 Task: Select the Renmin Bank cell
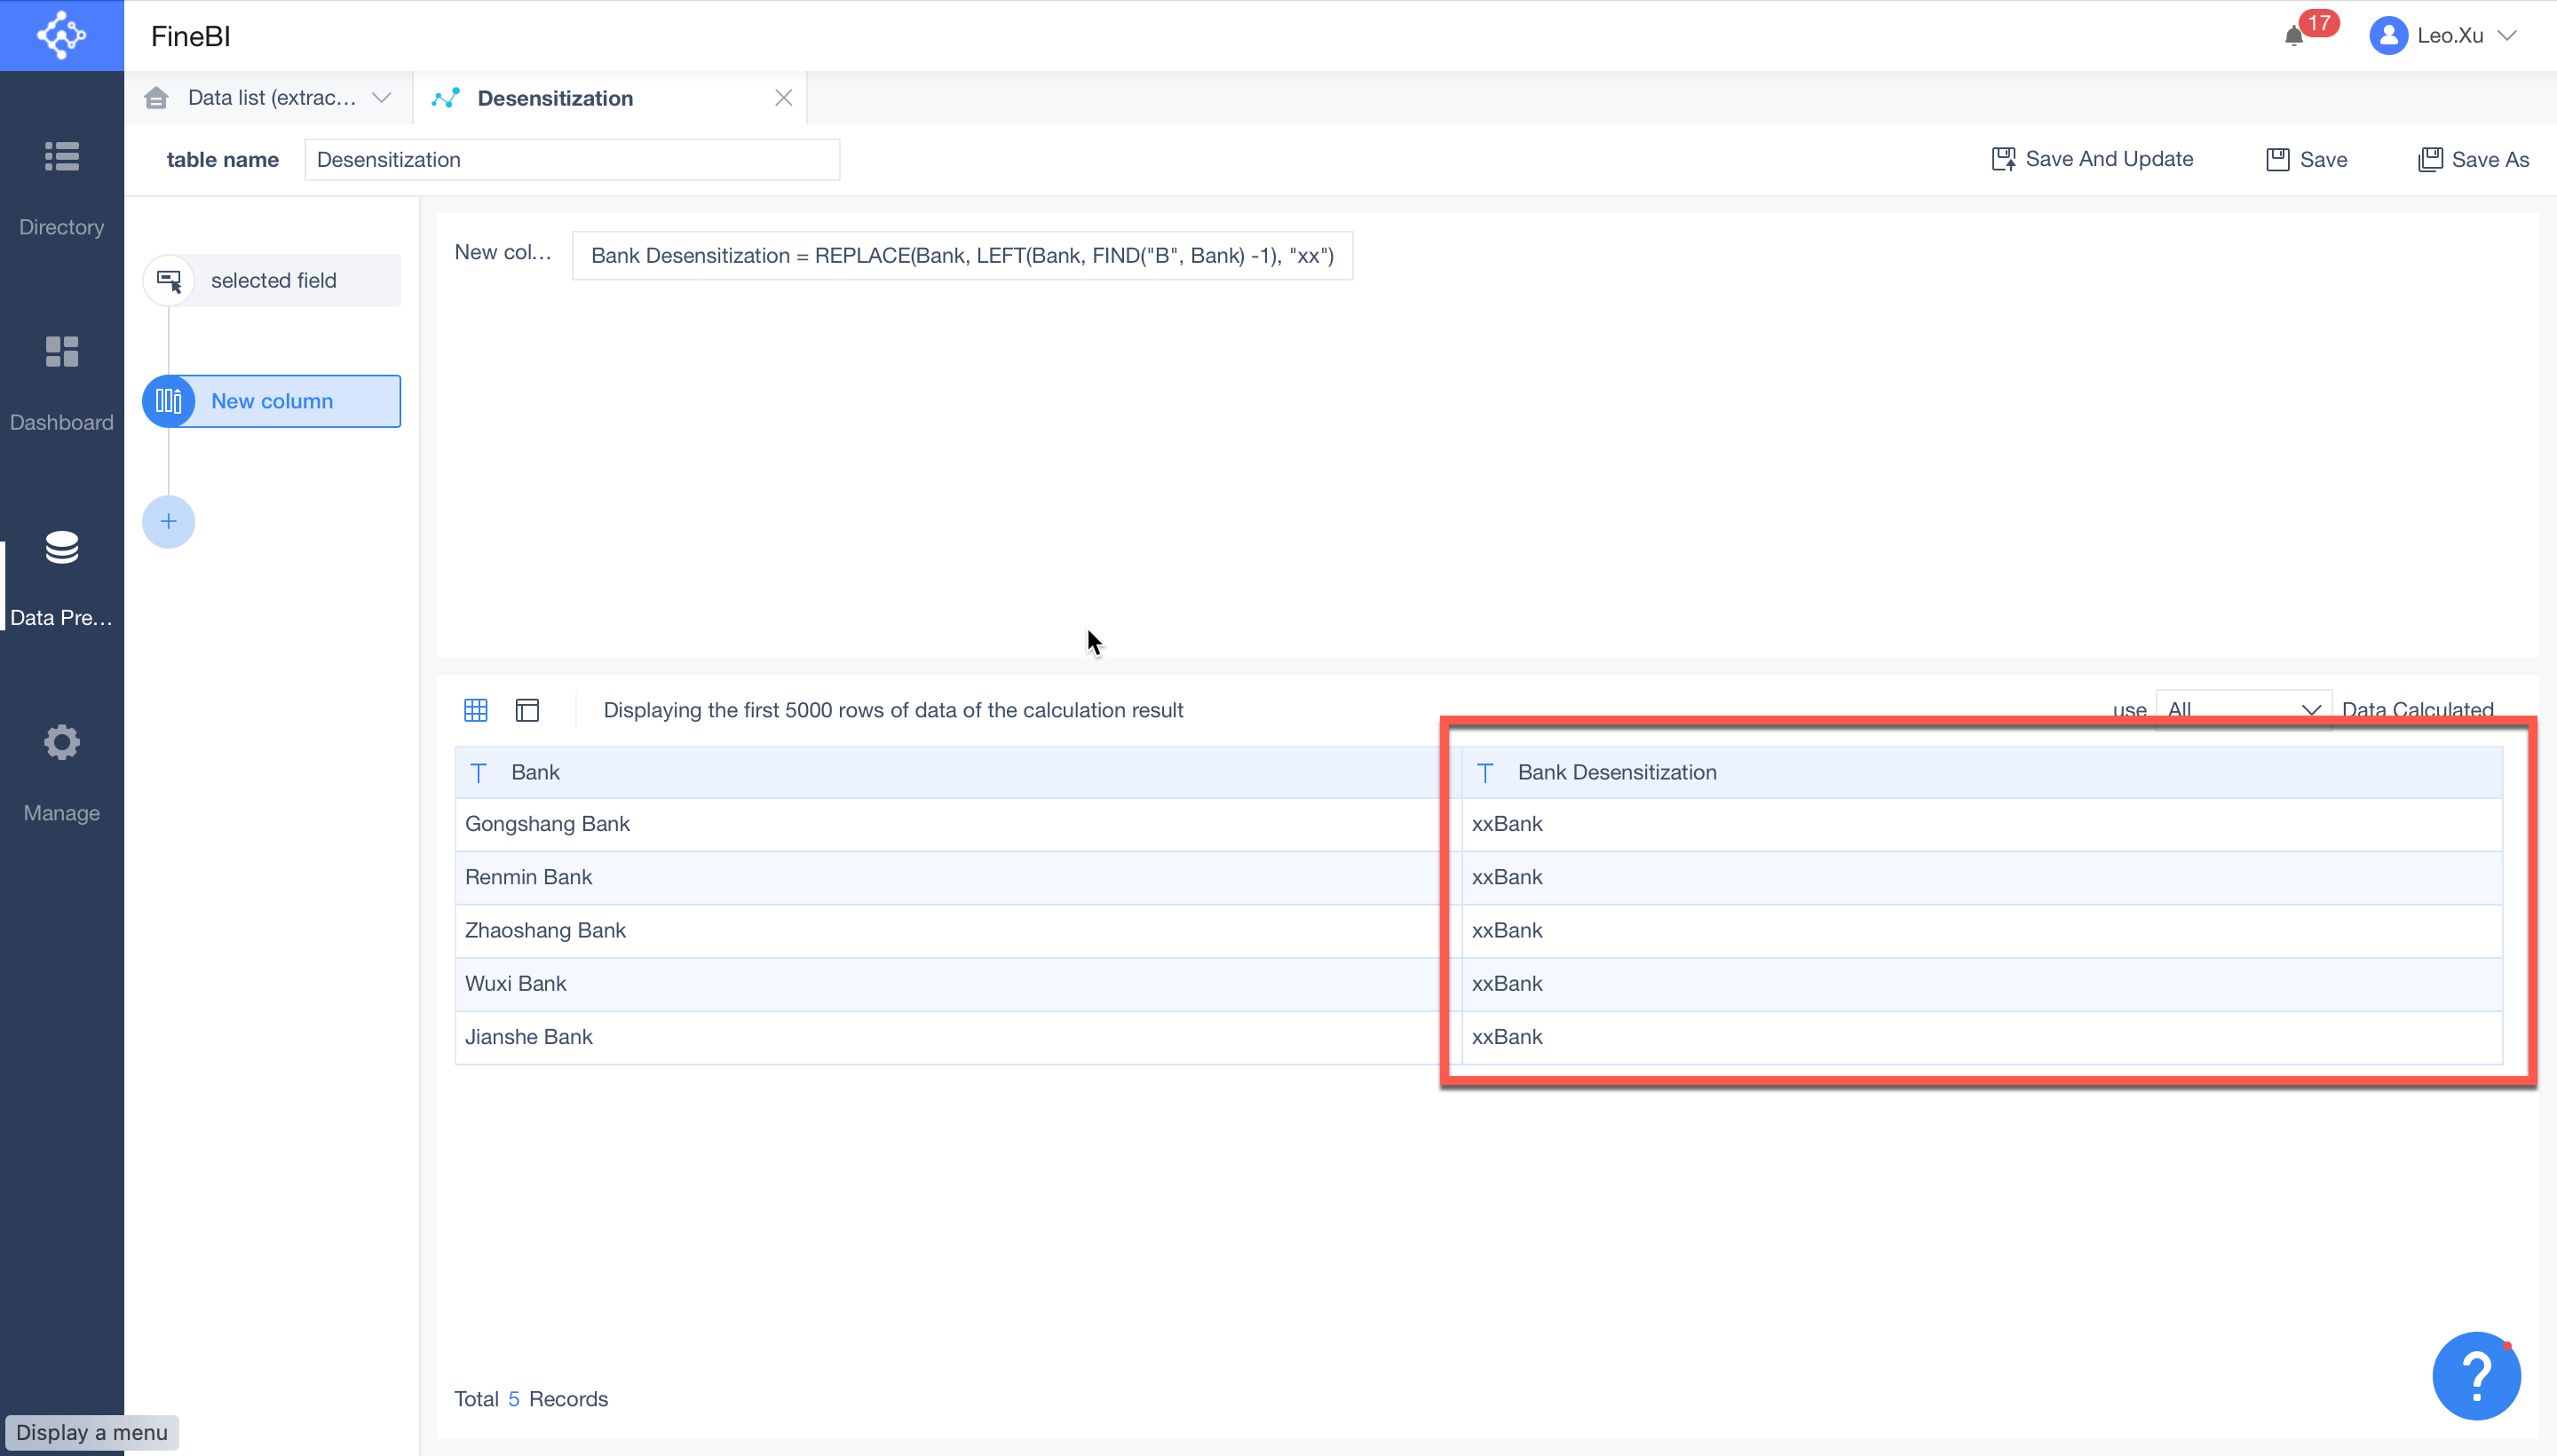957,878
